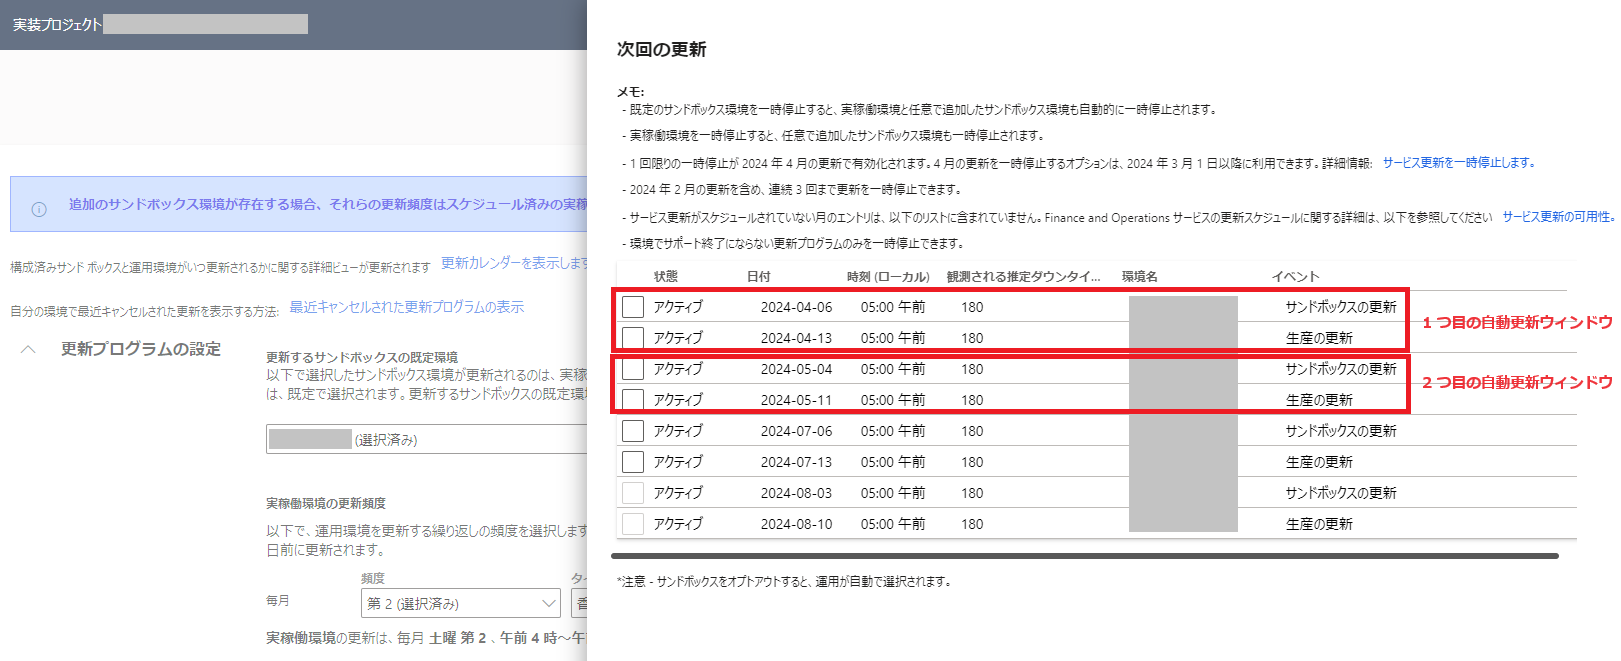Tick the 2024-05-04 update row checkbox
Screen dimensions: 1621x661
coord(633,369)
